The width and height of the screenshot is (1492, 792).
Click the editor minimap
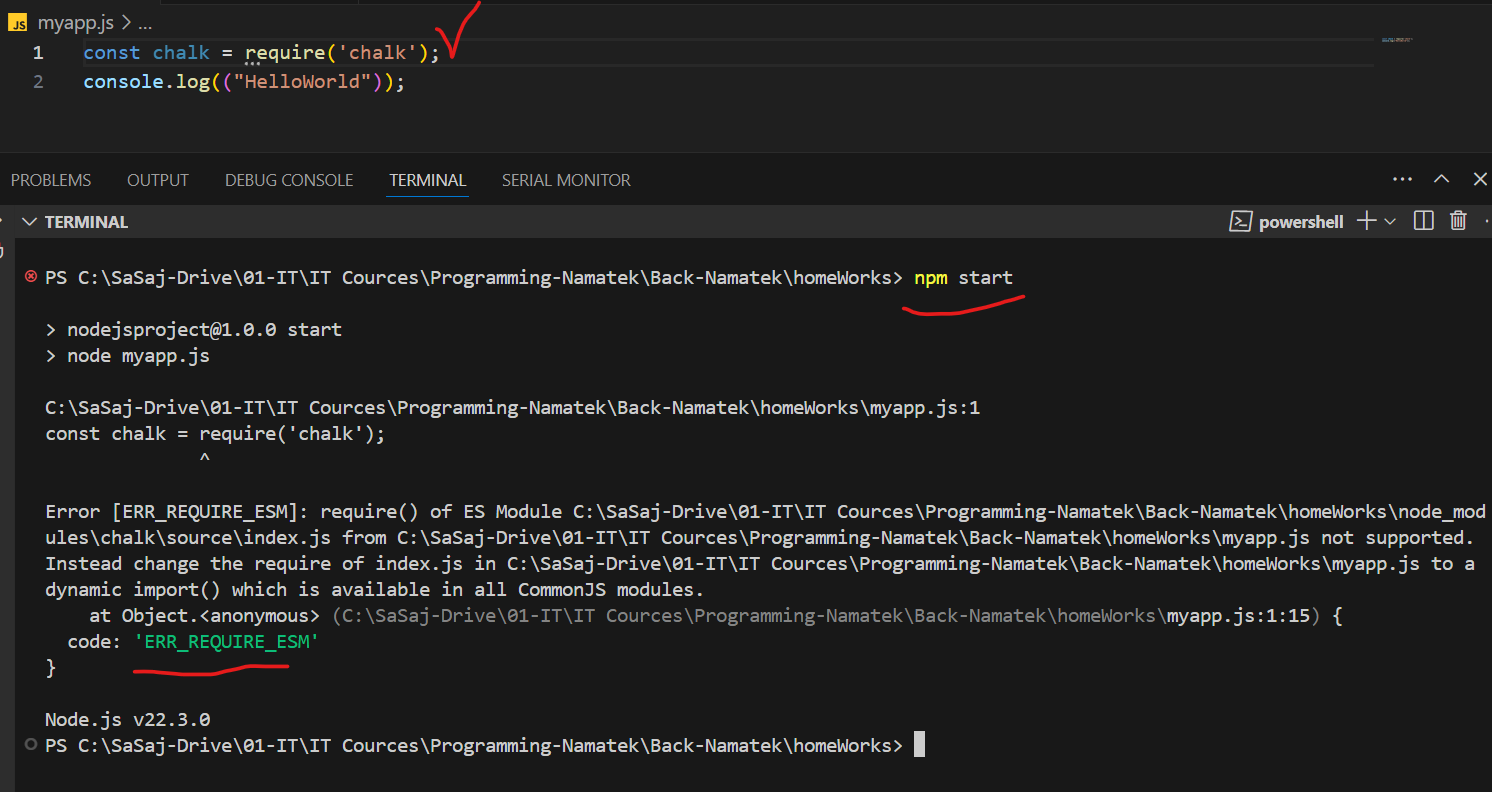1397,40
